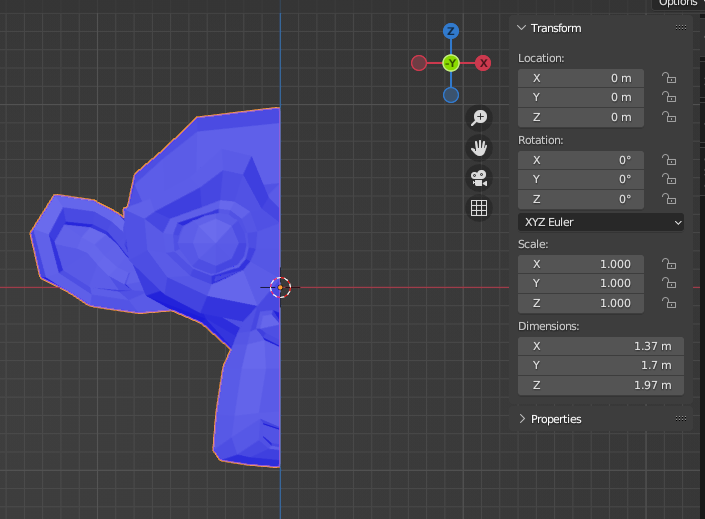Screen dimensions: 705x519
Task: Click the Rotation Y value field
Action: point(581,179)
